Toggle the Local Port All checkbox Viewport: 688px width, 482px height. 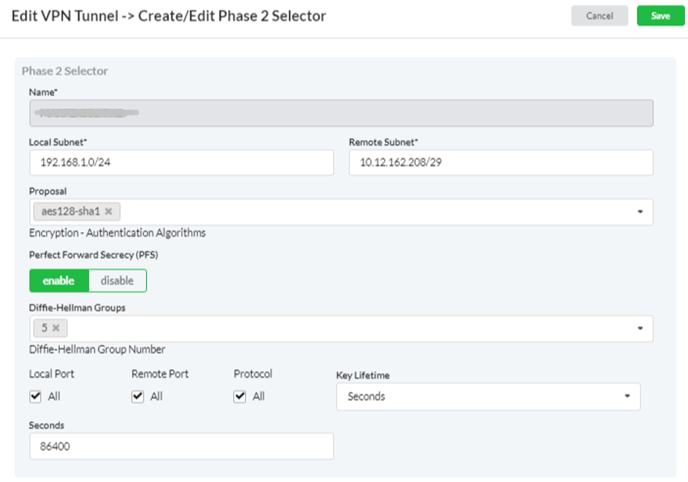click(36, 397)
